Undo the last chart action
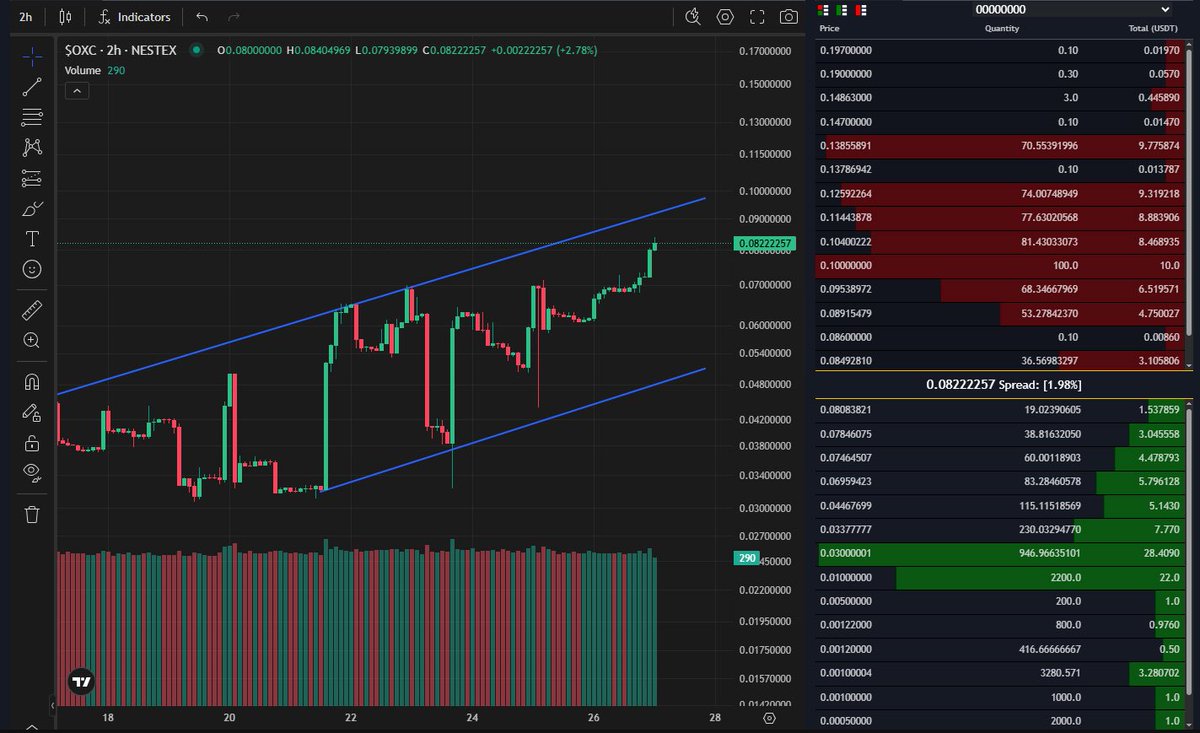 point(202,17)
